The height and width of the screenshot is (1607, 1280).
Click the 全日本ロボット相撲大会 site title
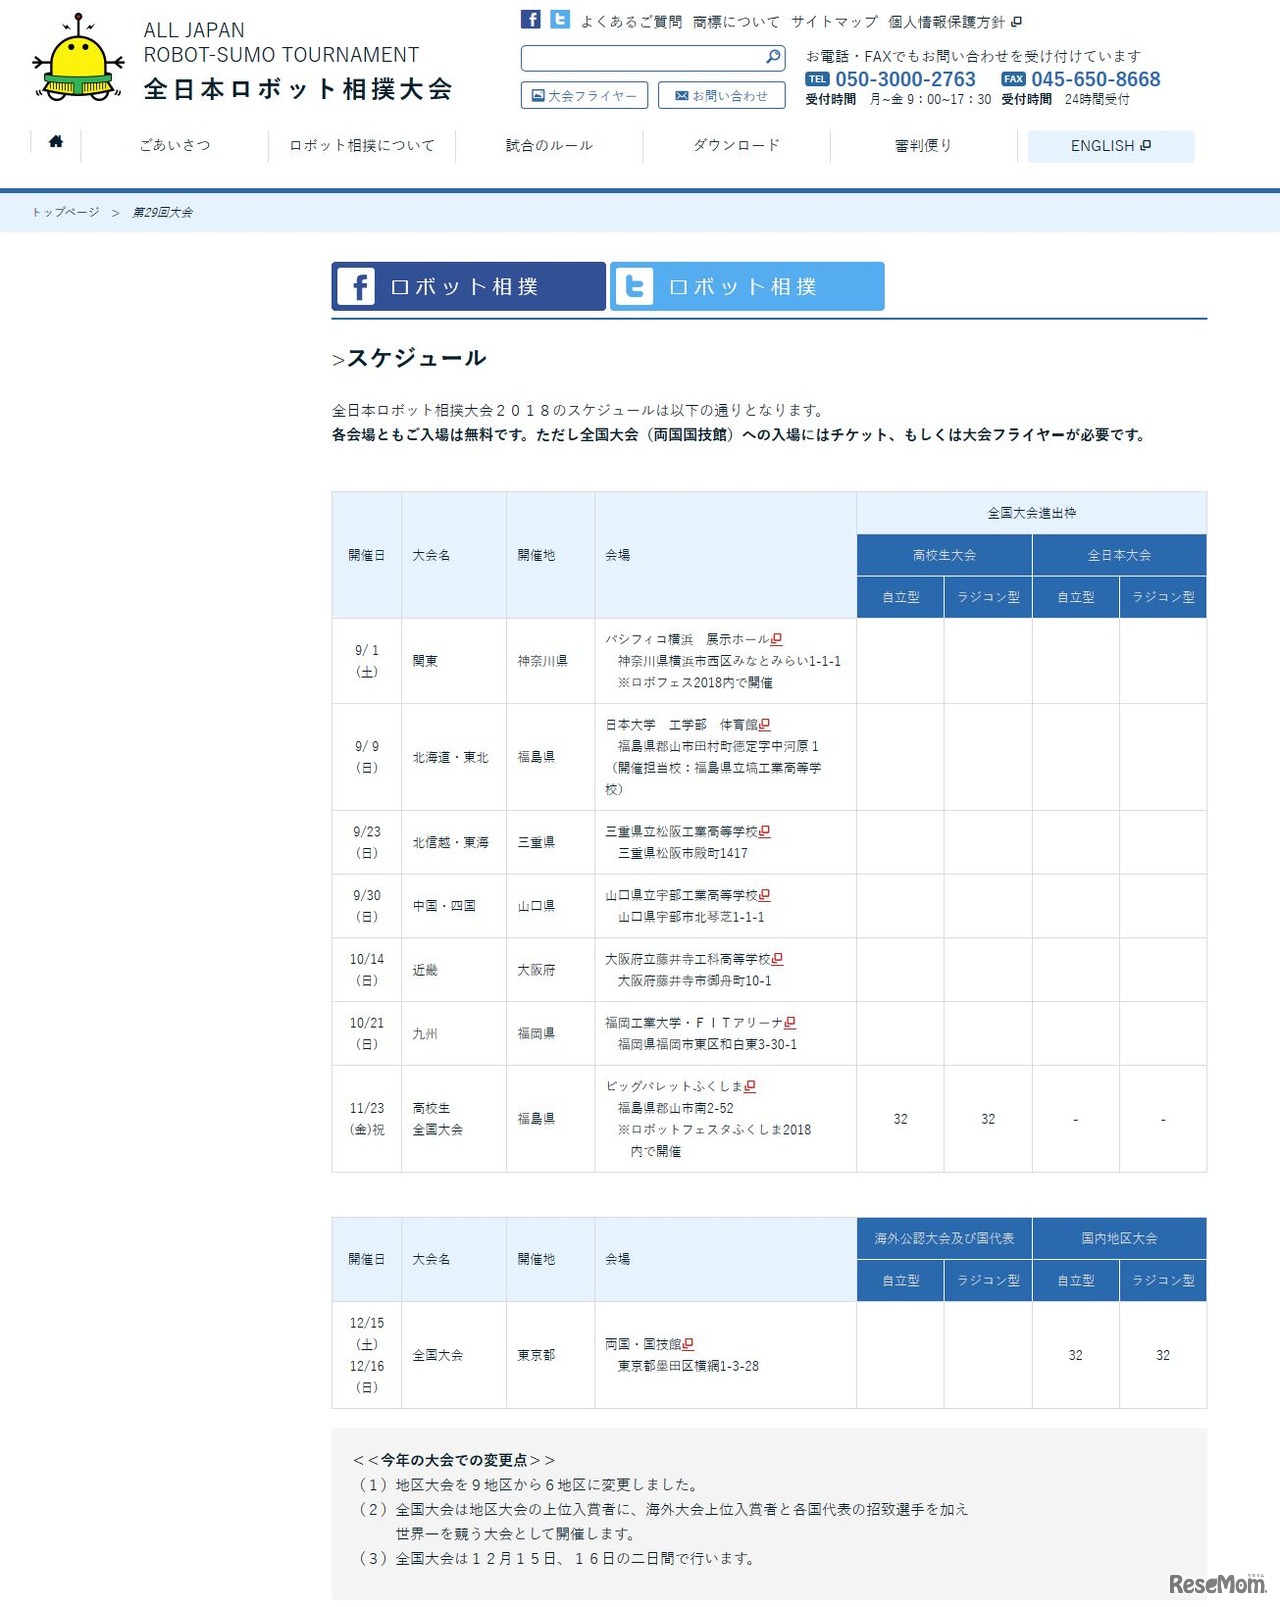point(298,89)
